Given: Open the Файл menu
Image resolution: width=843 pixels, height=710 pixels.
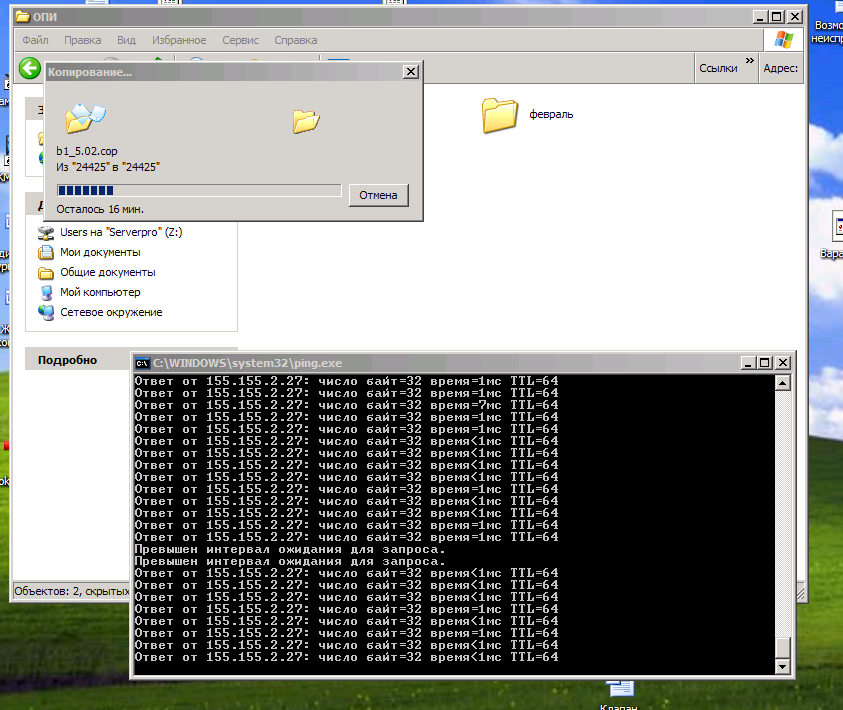Looking at the screenshot, I should (35, 40).
